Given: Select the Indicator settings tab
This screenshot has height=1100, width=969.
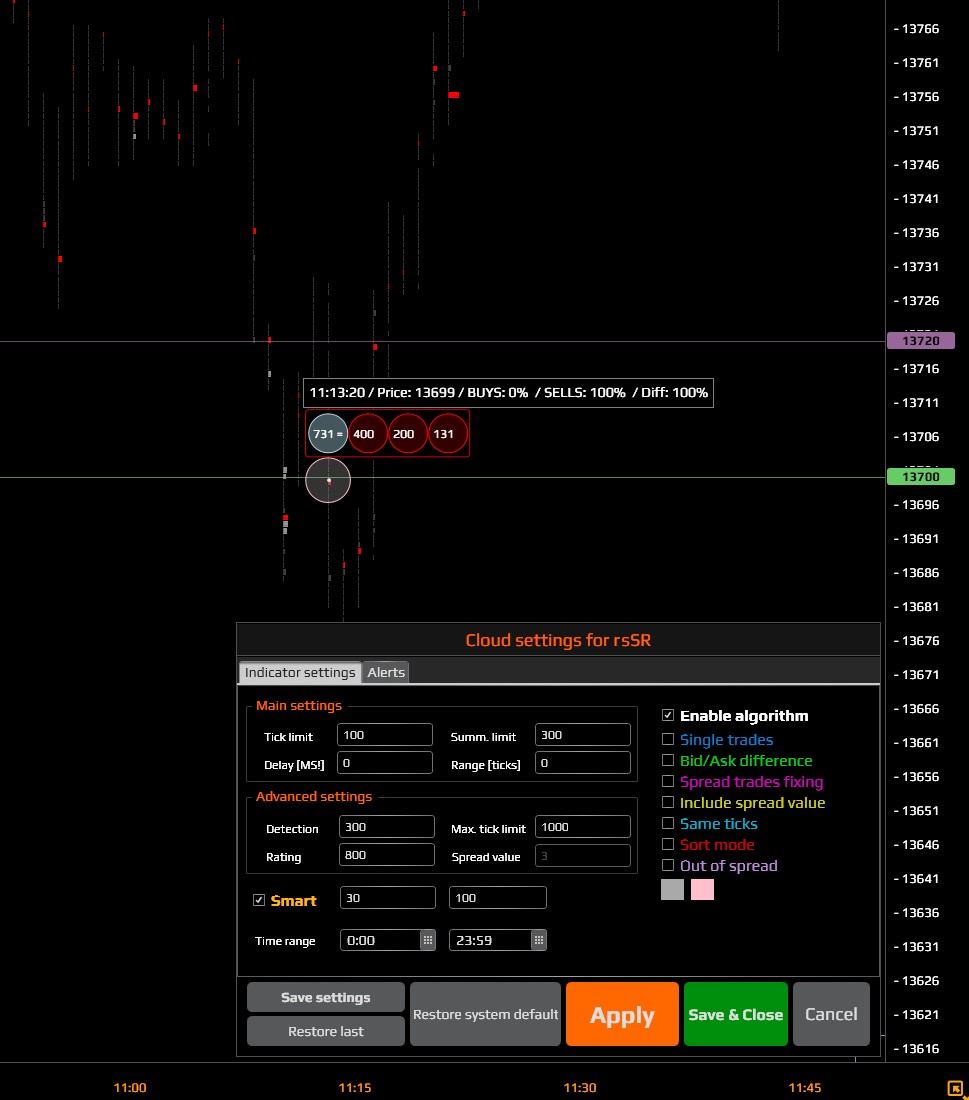Looking at the screenshot, I should [300, 672].
